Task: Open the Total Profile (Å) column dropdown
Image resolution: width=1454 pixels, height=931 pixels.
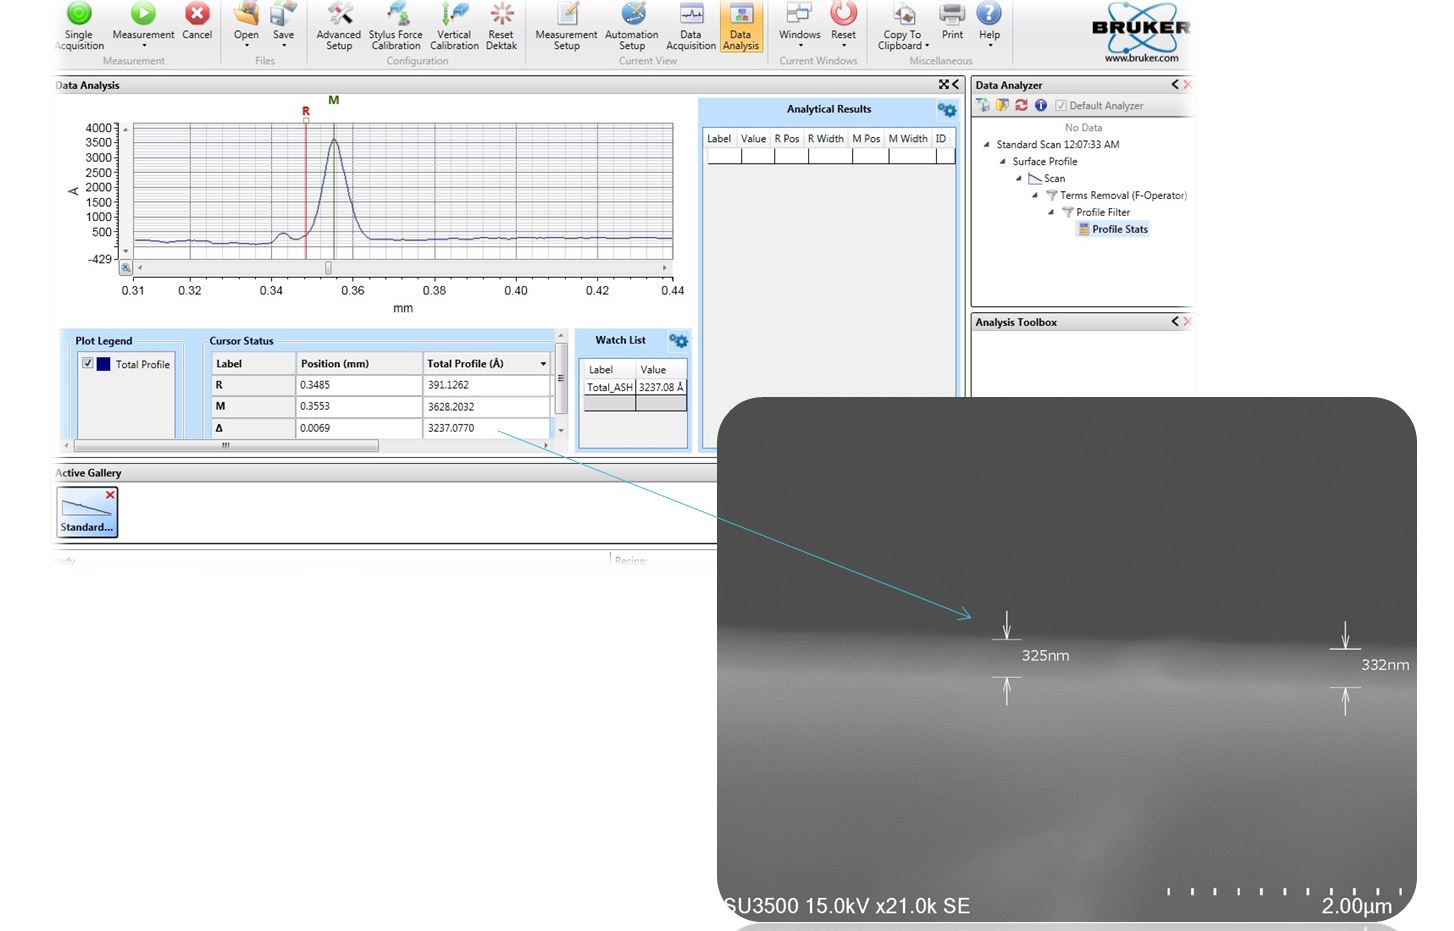Action: click(543, 364)
